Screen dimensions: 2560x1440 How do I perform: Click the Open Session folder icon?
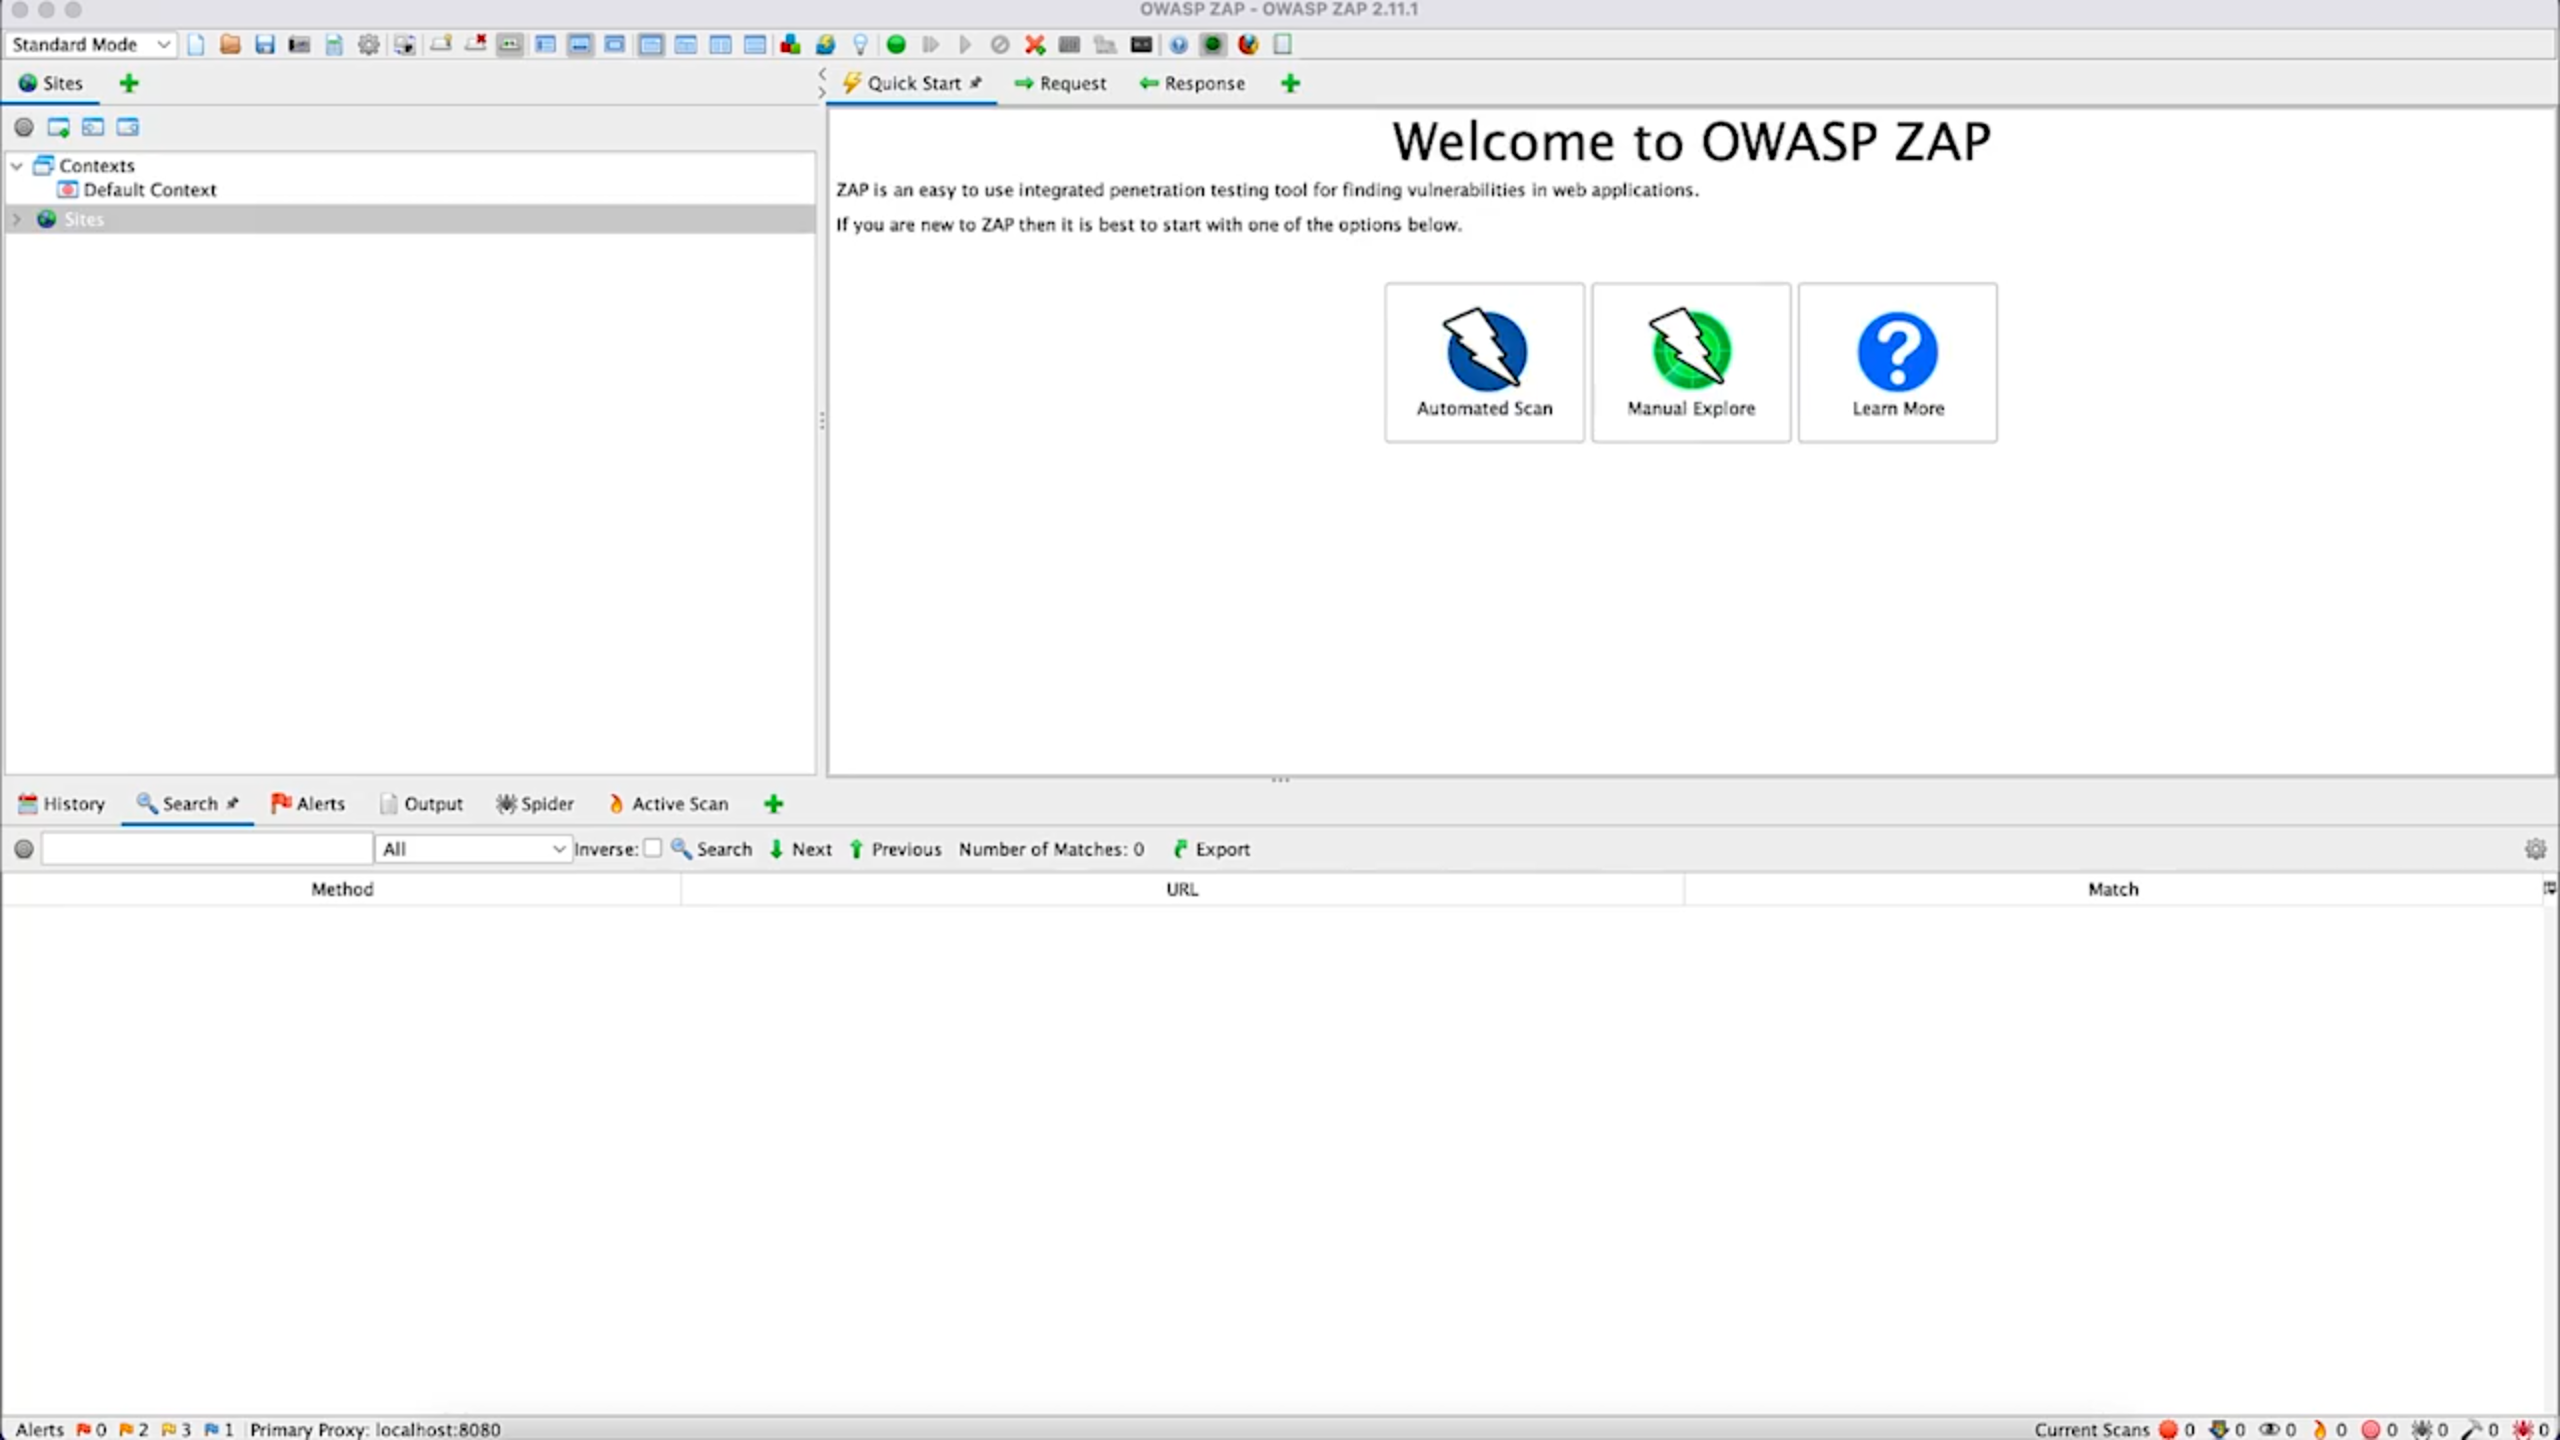click(230, 44)
